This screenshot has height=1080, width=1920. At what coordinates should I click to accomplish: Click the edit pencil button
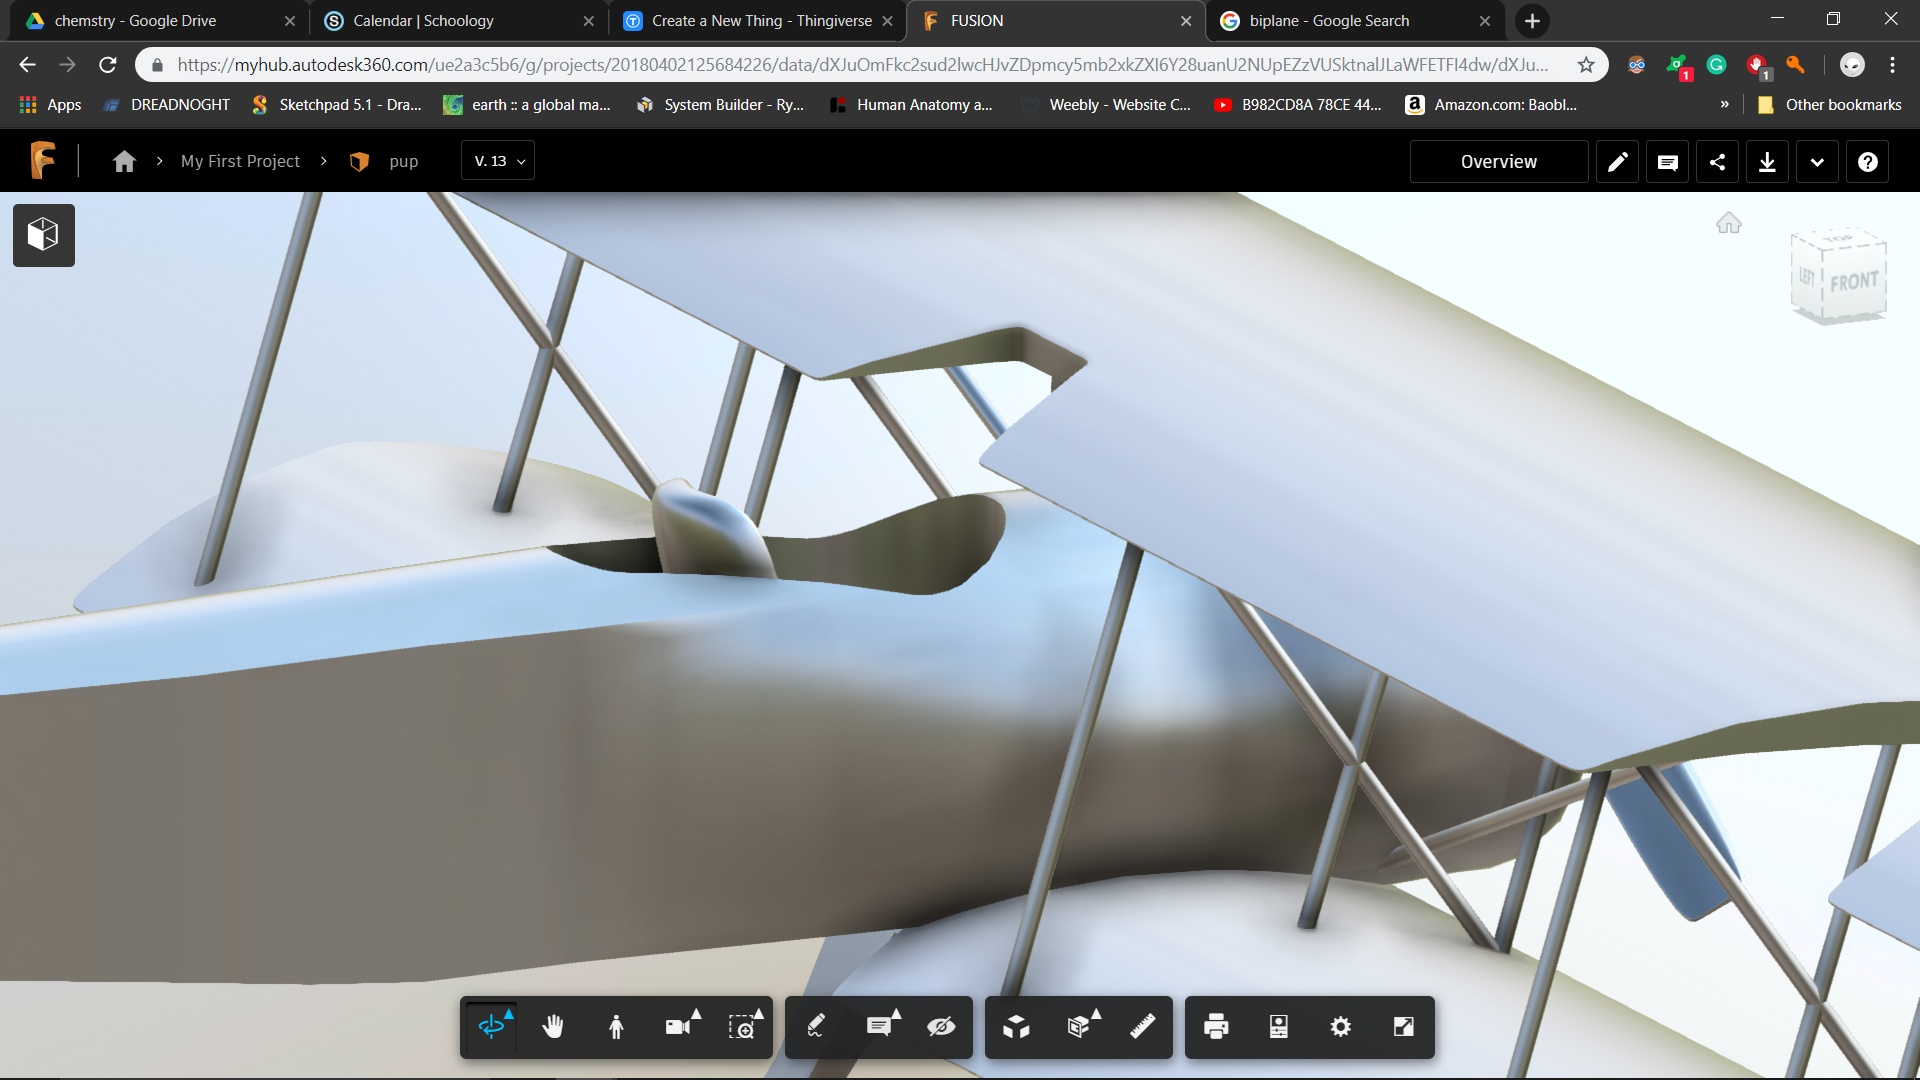point(1618,162)
